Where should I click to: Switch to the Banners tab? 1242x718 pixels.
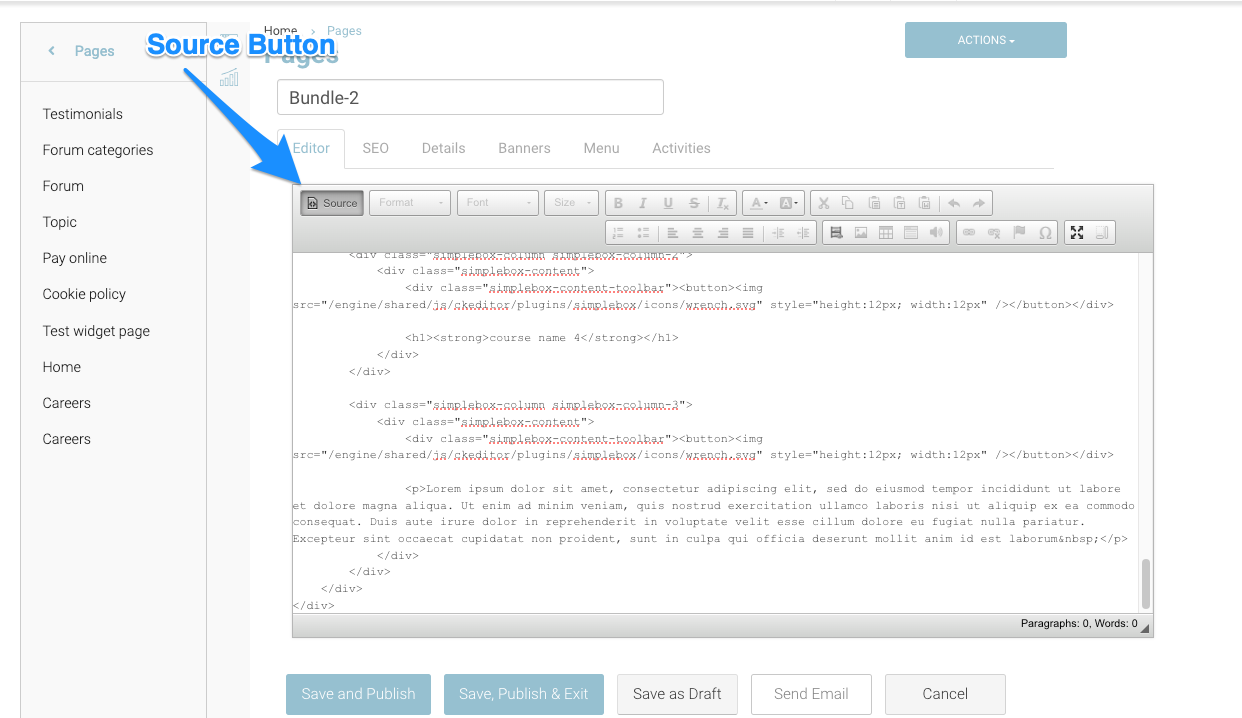point(524,148)
